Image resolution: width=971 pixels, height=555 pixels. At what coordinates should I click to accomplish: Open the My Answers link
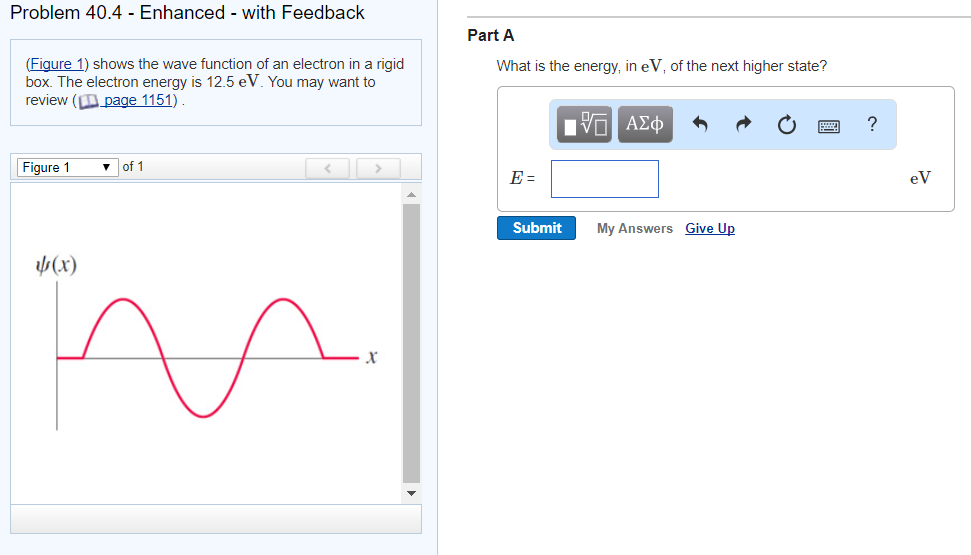coord(634,229)
